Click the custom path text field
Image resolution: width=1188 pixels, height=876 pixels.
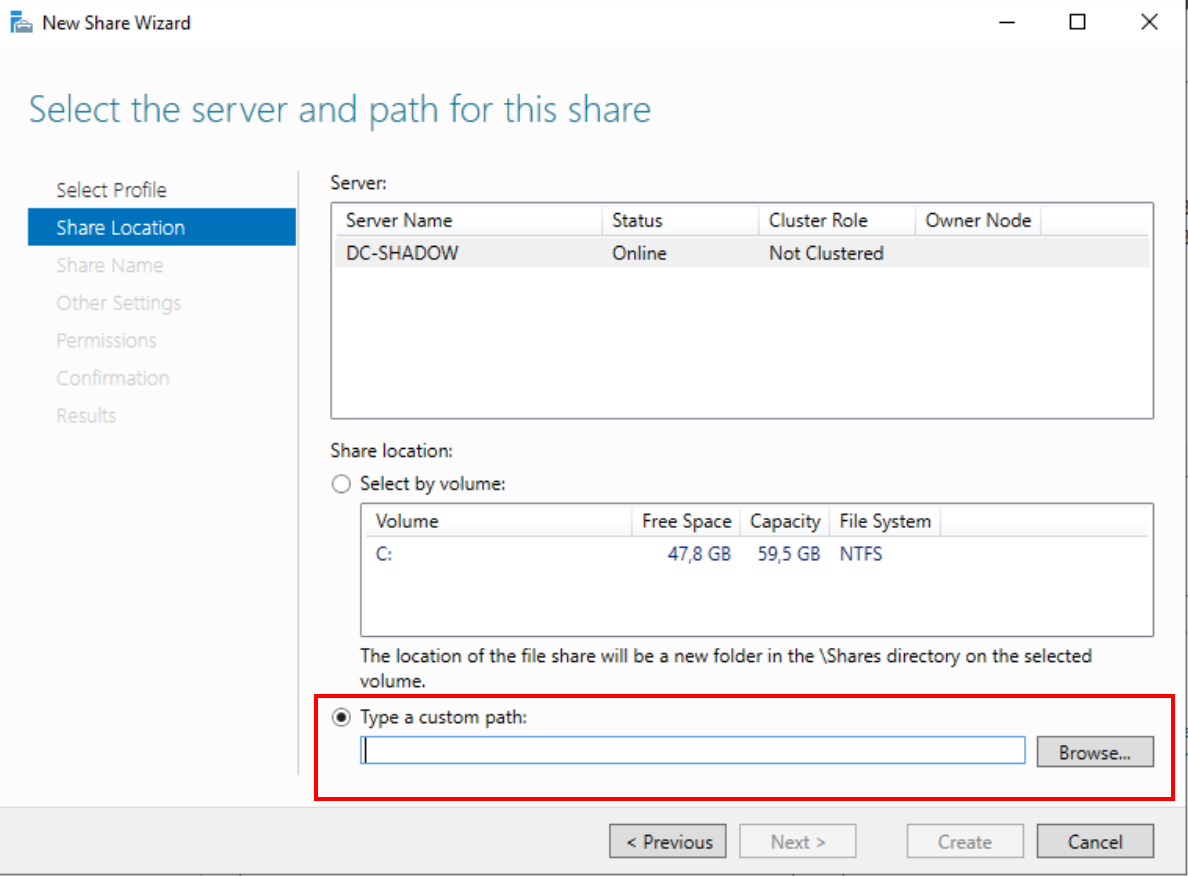pos(693,751)
